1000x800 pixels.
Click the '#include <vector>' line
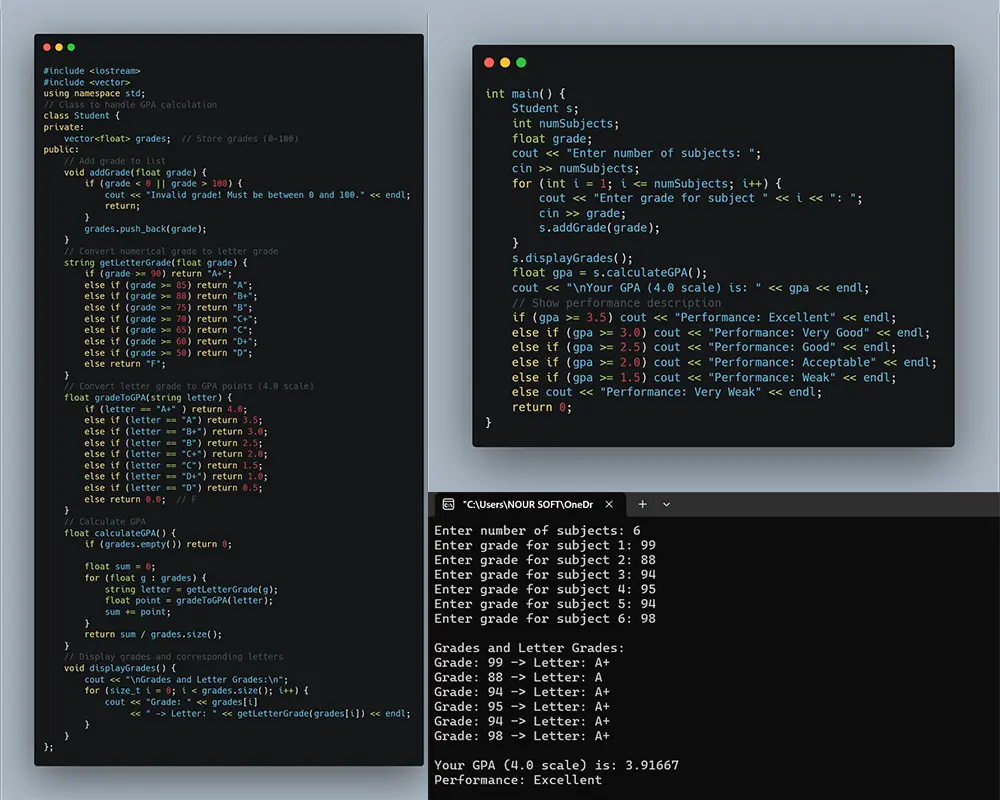tap(87, 82)
